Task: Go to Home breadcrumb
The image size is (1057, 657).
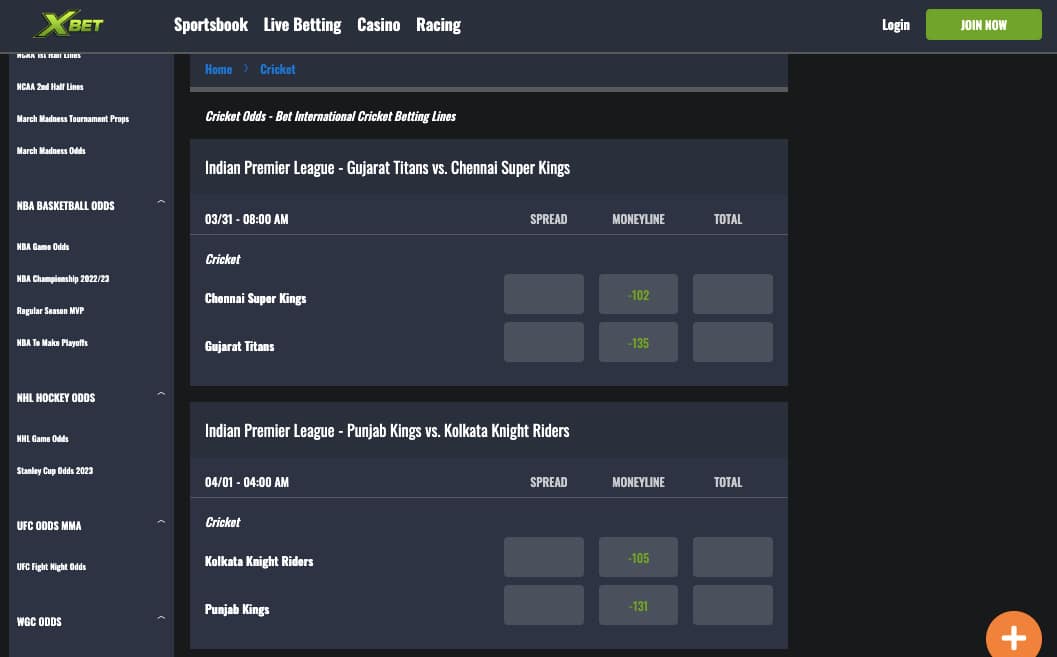Action: click(218, 69)
